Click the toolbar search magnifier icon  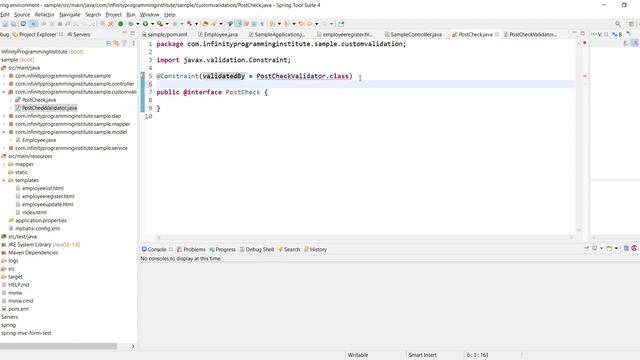click(x=618, y=24)
